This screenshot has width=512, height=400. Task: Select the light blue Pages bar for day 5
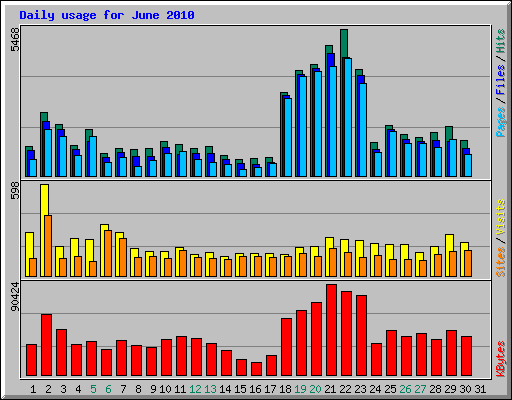point(93,156)
